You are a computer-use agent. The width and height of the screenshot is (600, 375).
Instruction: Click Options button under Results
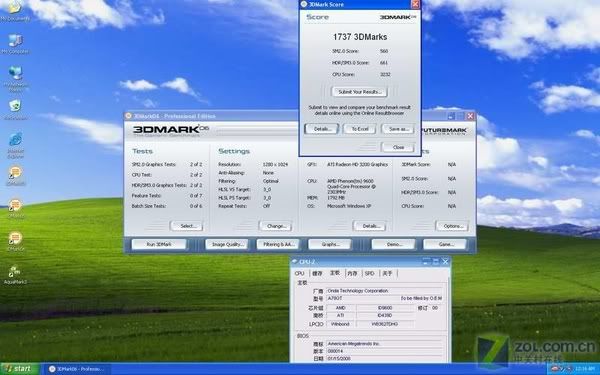pos(452,226)
